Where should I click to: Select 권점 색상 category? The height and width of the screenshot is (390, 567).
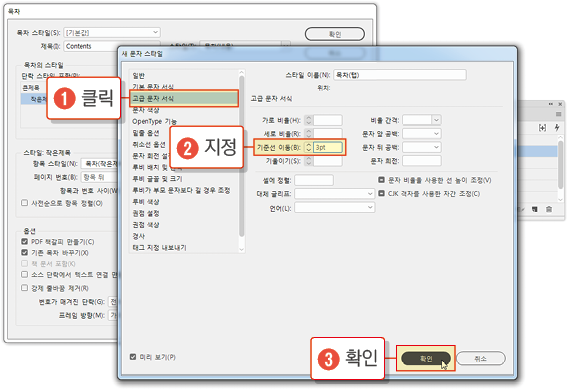(x=146, y=224)
